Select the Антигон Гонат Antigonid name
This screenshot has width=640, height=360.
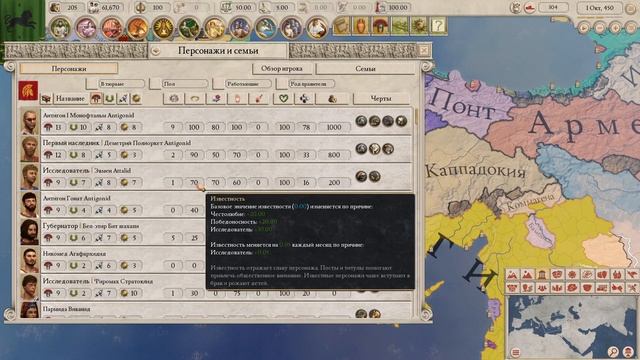tap(76, 198)
